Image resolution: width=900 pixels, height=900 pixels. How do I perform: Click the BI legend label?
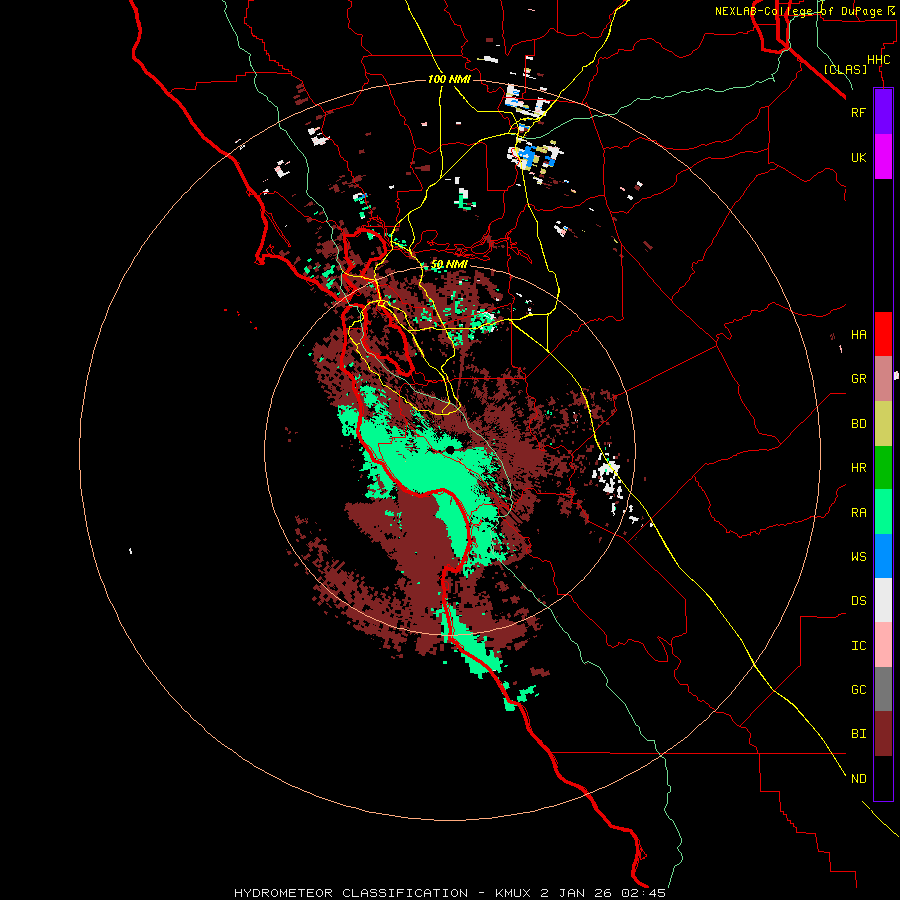tap(858, 734)
